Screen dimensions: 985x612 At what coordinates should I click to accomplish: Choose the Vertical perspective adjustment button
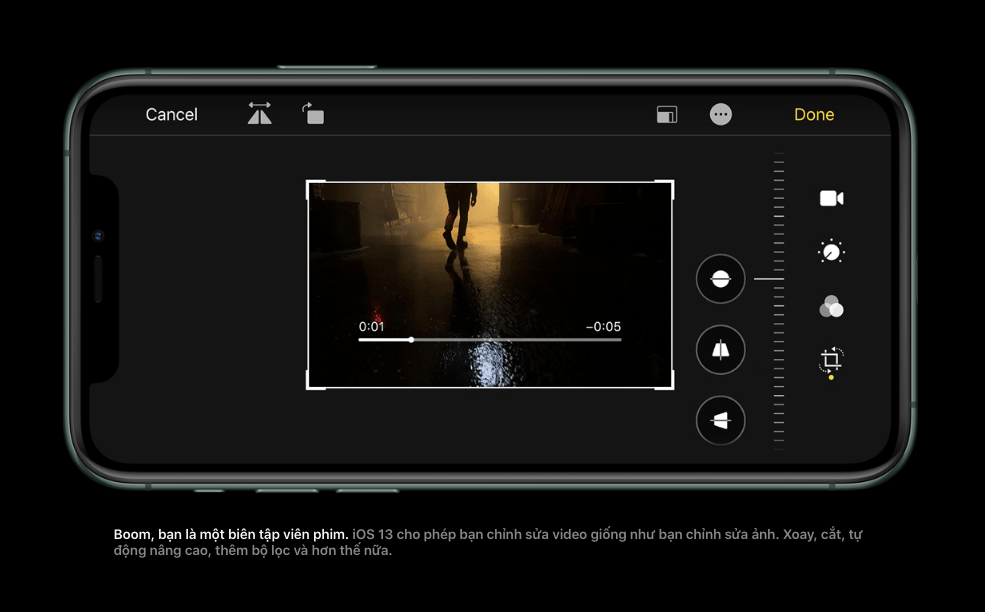click(721, 350)
